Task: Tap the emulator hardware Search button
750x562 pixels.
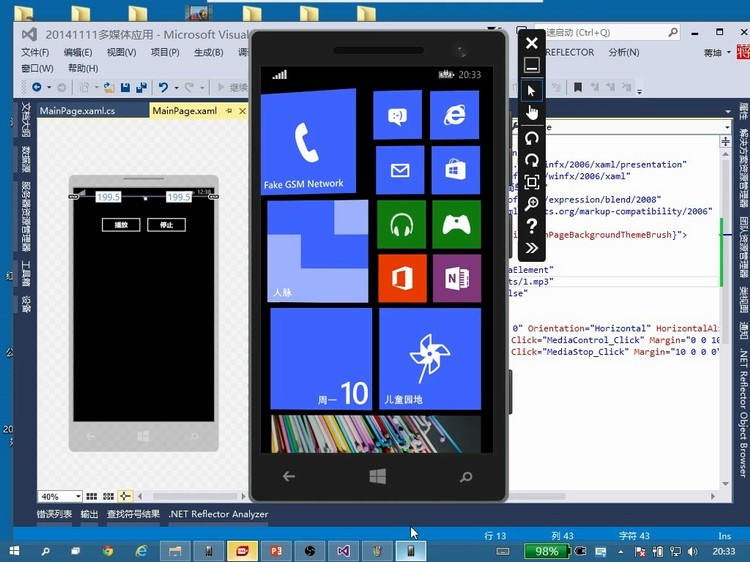Action: click(466, 476)
